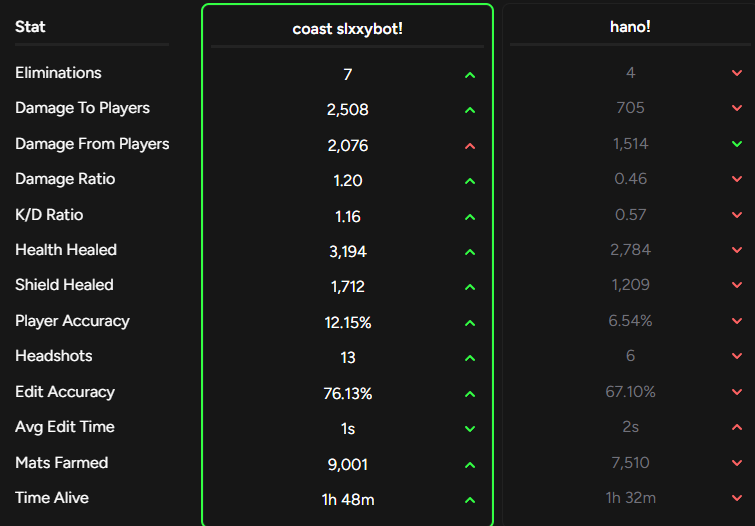Click the Time Alive label
This screenshot has width=755, height=526.
point(52,498)
